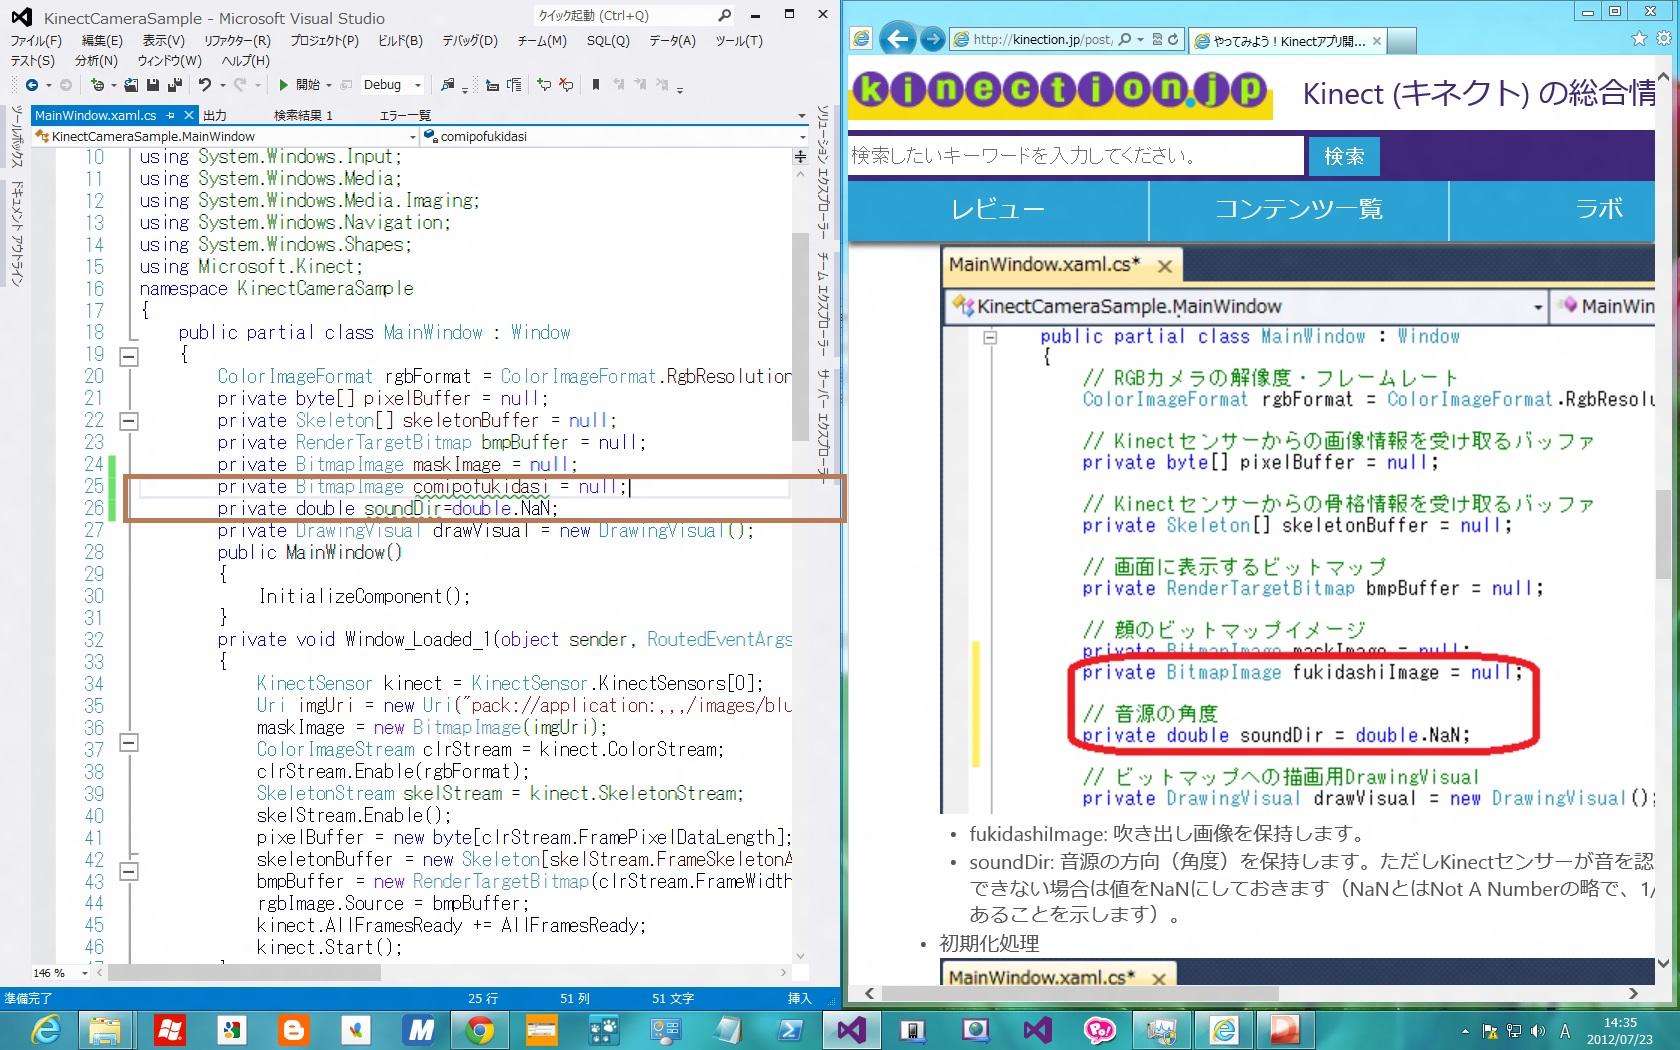Click the 検索 button on kinection.jp
1680x1050 pixels.
[1343, 156]
